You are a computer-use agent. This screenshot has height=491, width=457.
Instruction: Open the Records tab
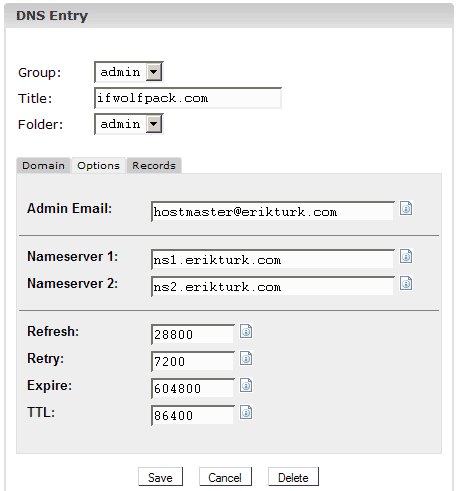click(154, 165)
